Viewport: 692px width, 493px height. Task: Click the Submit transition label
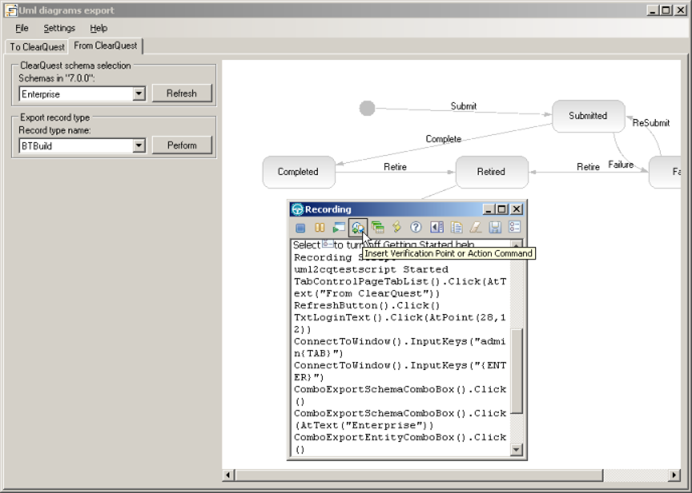pyautogui.click(x=463, y=106)
